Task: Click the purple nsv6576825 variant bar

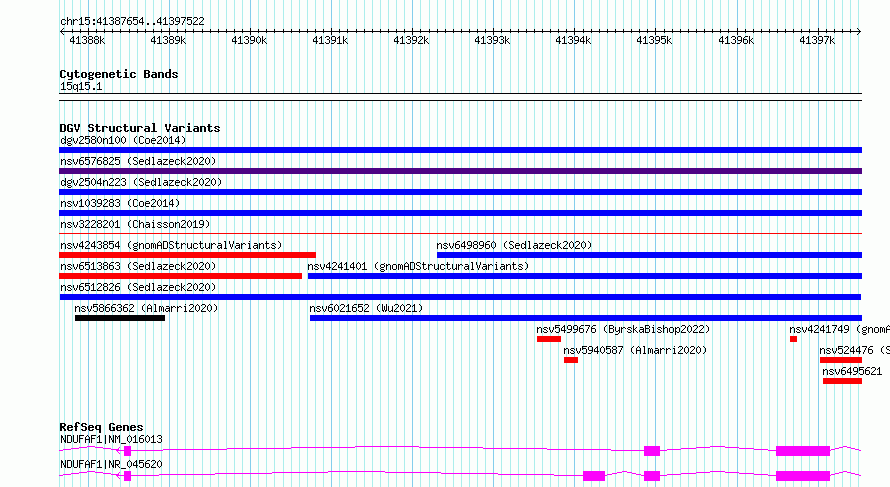Action: (x=460, y=171)
